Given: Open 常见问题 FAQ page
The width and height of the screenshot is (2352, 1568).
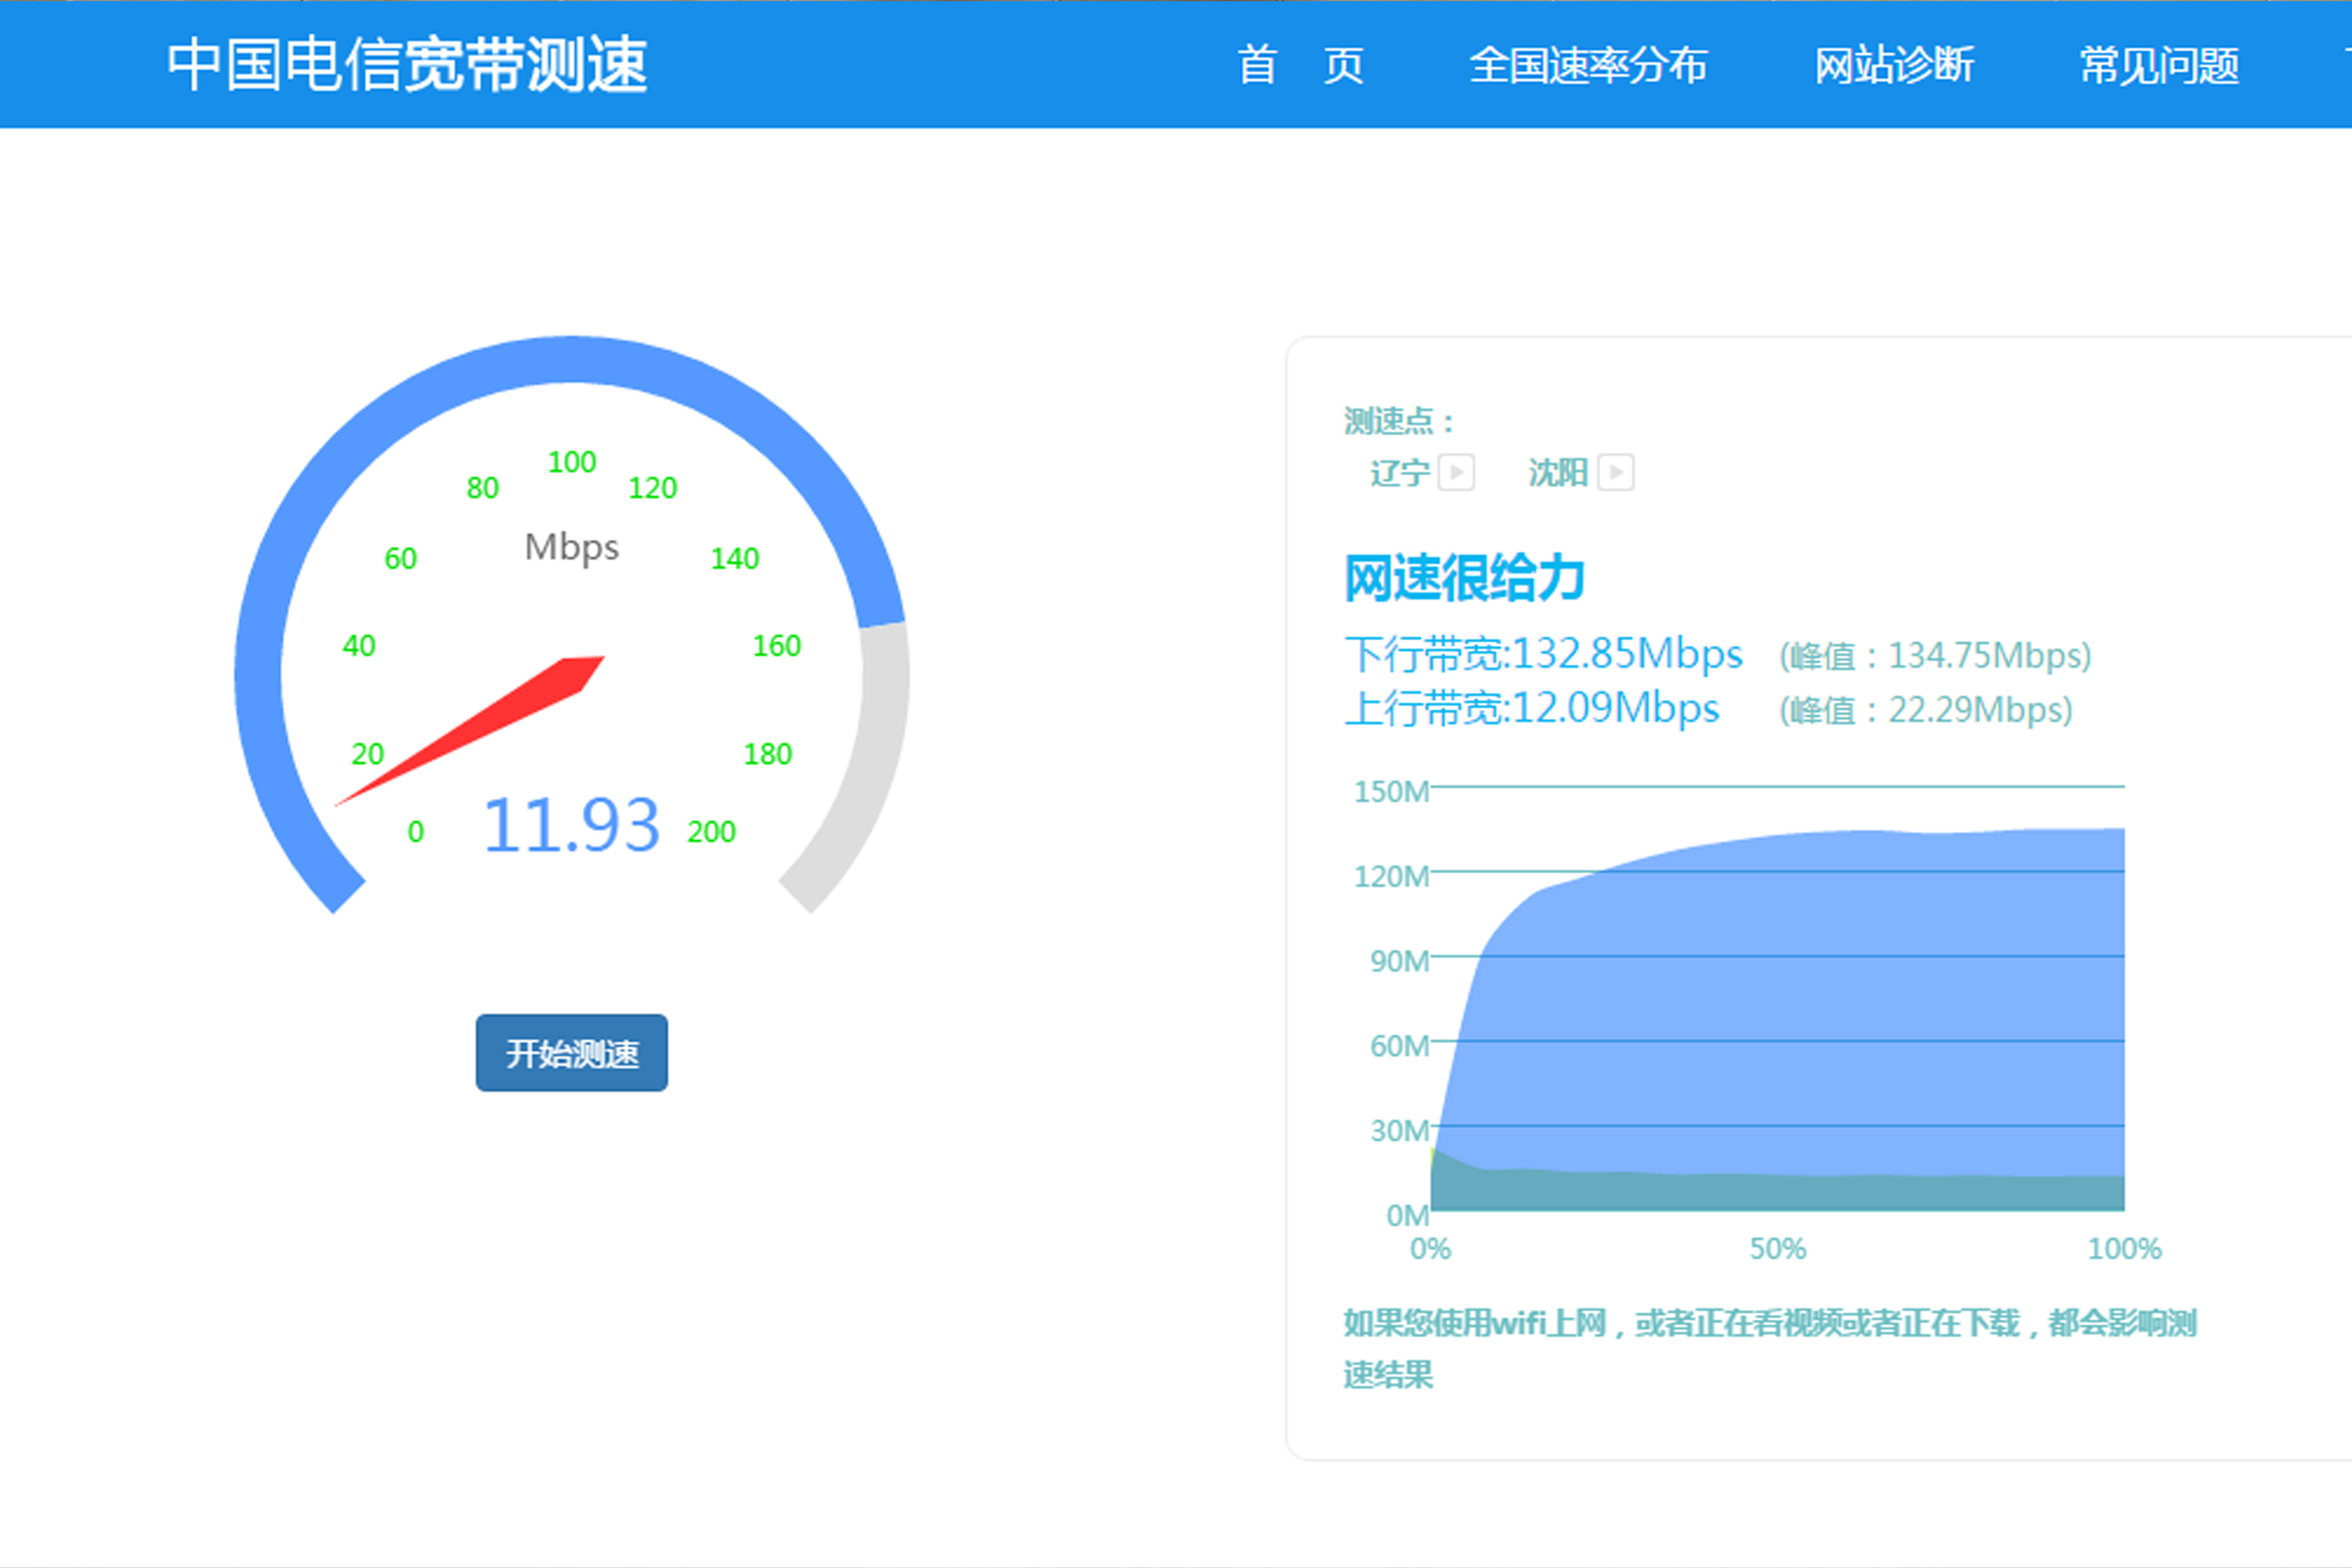Looking at the screenshot, I should point(2159,66).
